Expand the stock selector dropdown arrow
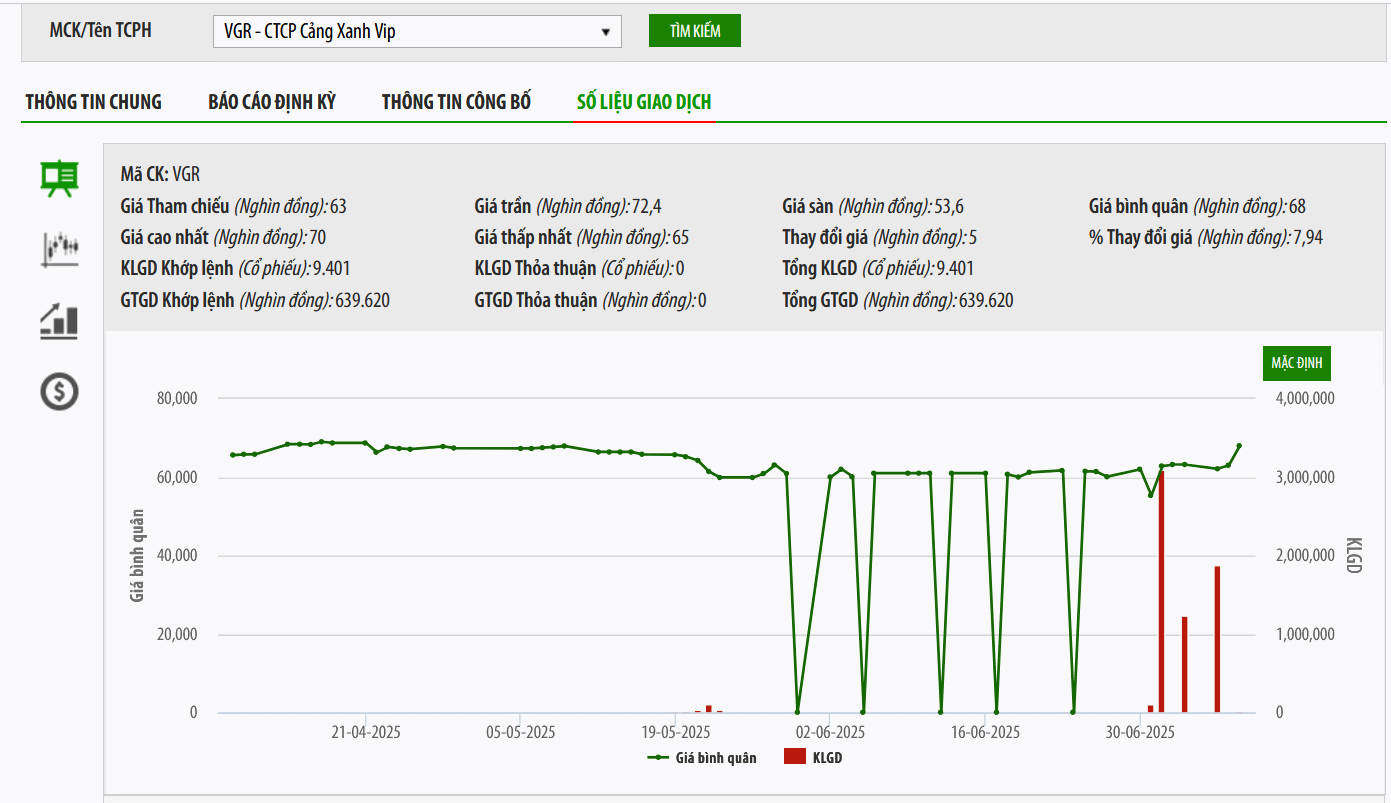 pos(605,32)
